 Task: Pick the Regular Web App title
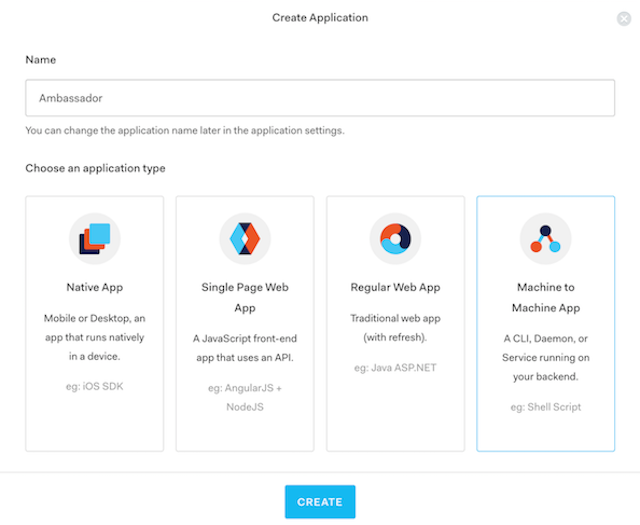395,287
